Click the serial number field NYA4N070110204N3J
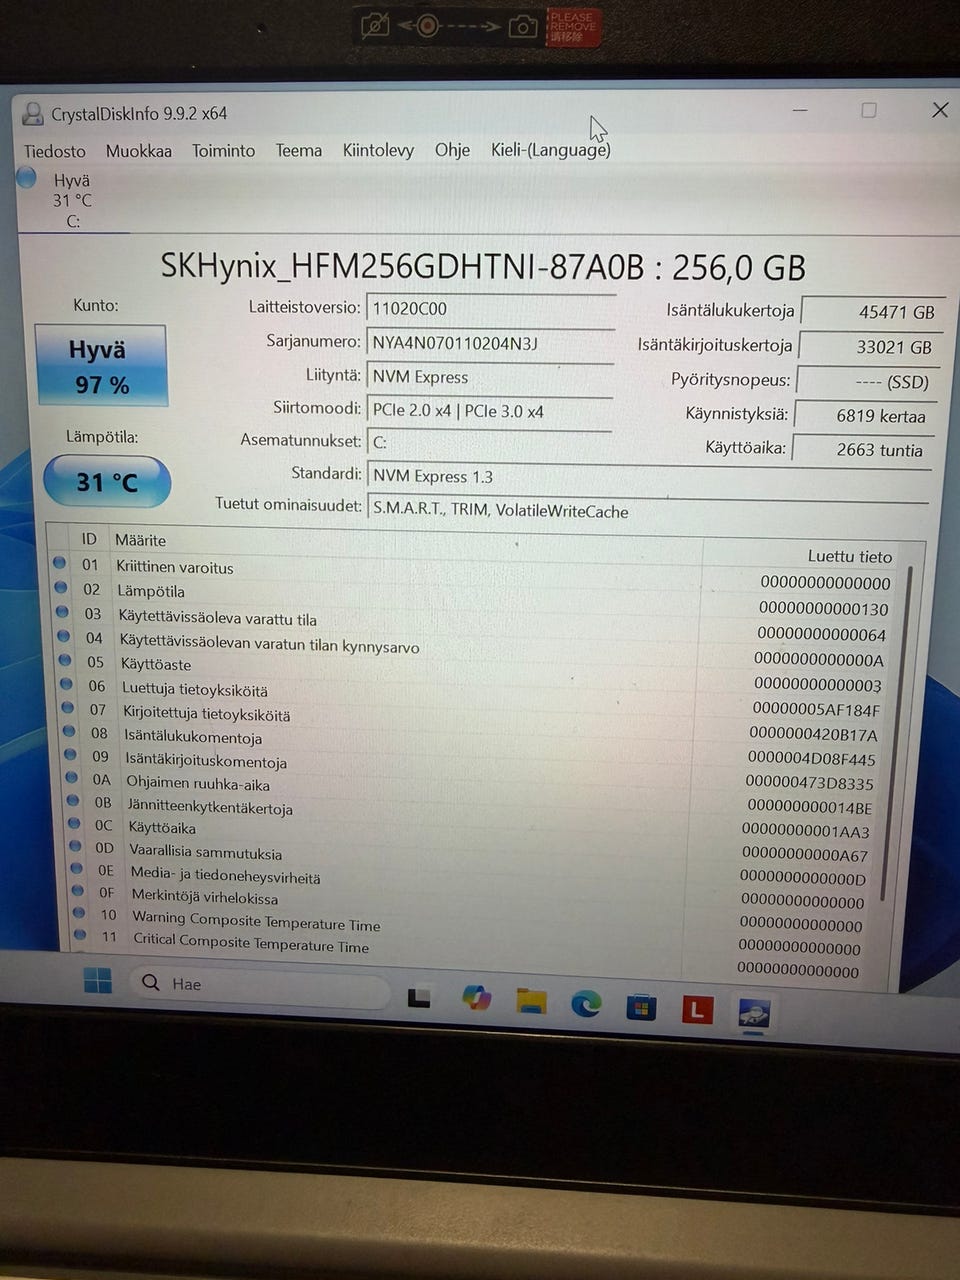Screen dimensions: 960x1280 tap(491, 343)
